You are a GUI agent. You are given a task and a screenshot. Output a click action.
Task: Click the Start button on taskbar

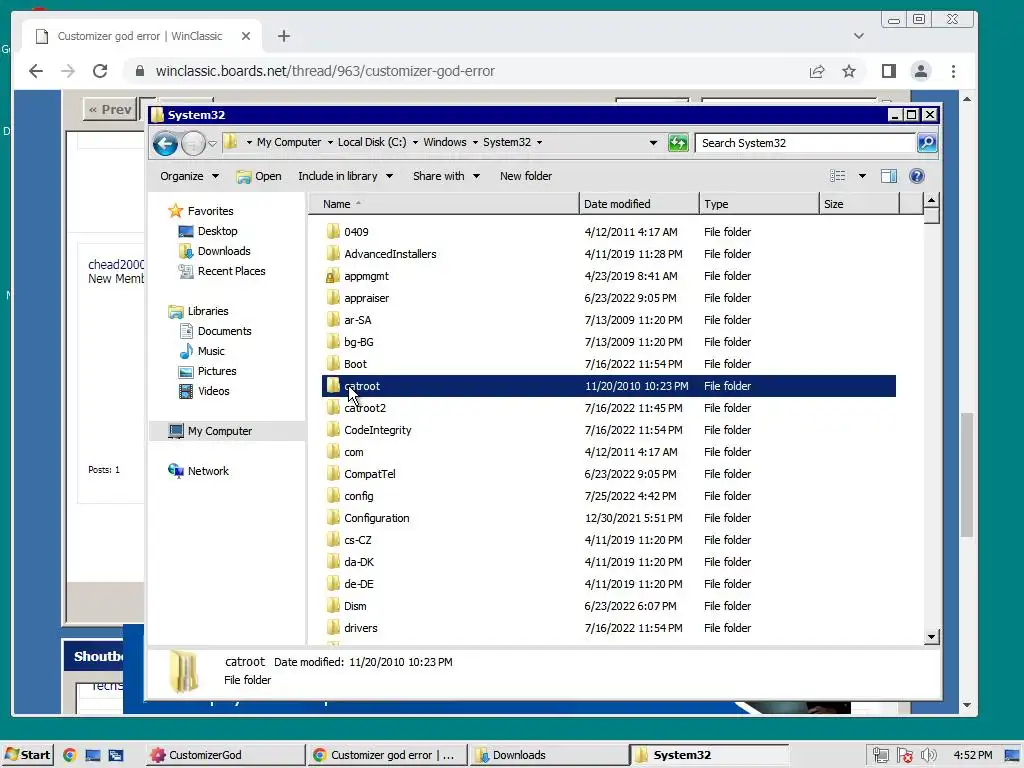(27, 755)
